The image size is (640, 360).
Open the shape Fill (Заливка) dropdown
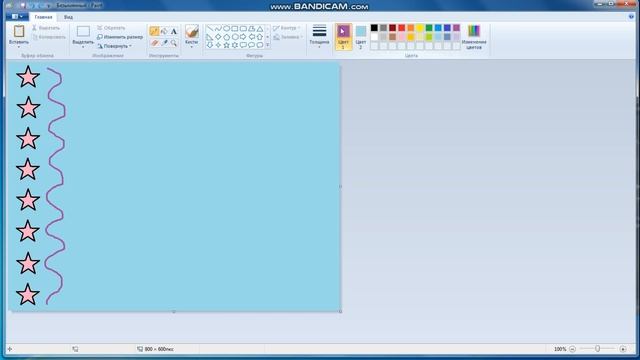click(288, 37)
